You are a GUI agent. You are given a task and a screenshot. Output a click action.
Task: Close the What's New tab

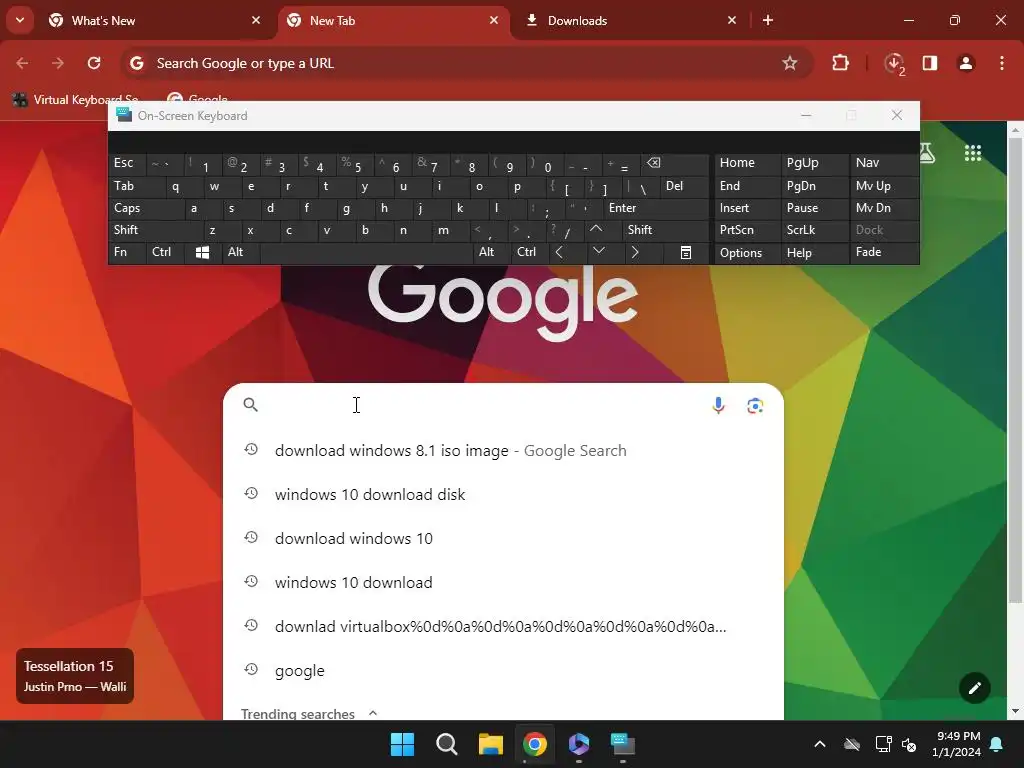click(256, 20)
